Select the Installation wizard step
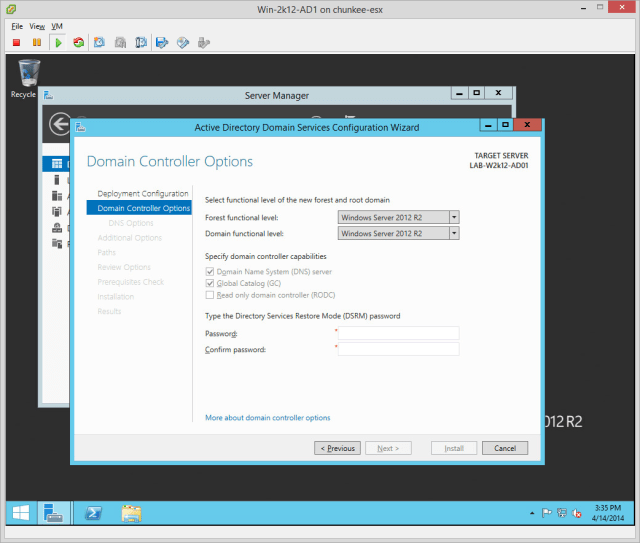Screen dimensions: 640x543 click(116, 296)
